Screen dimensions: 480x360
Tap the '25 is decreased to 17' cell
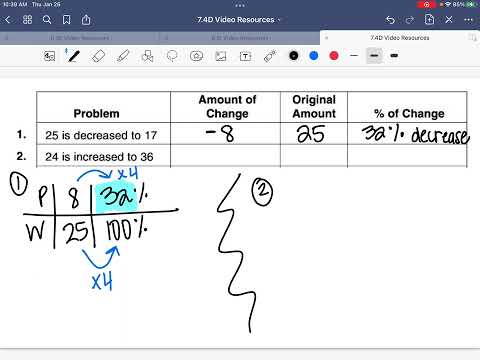pos(103,134)
